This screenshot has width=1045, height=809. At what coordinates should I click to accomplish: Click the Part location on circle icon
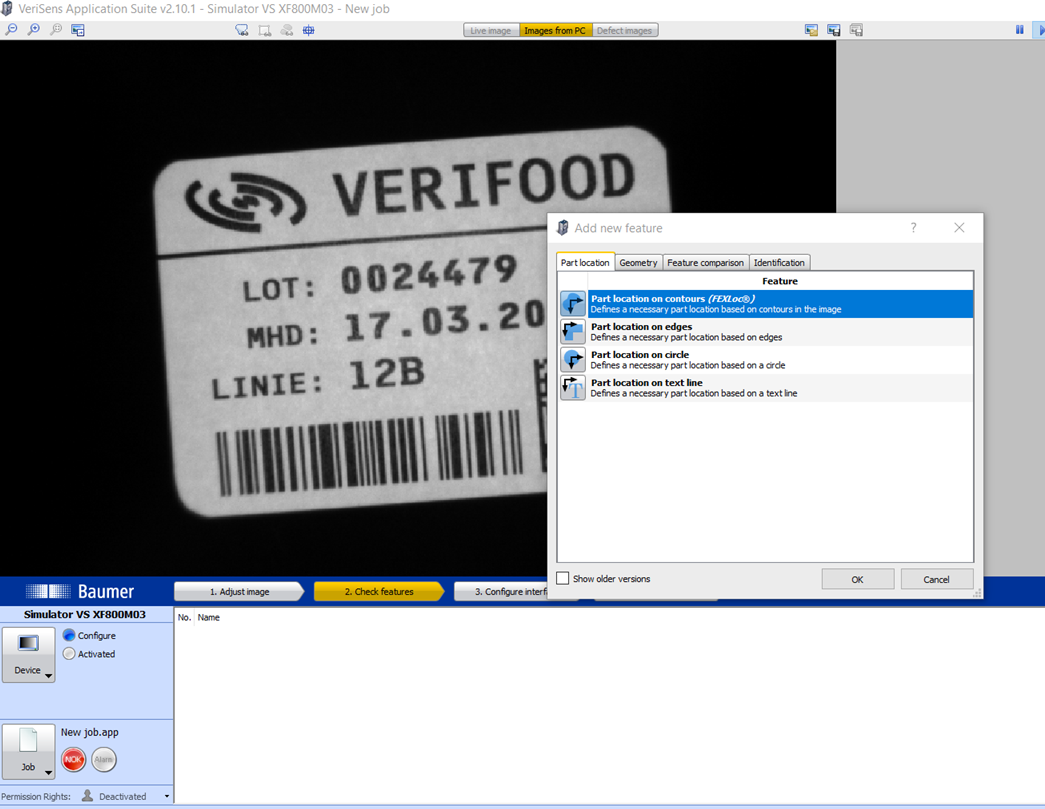point(572,360)
